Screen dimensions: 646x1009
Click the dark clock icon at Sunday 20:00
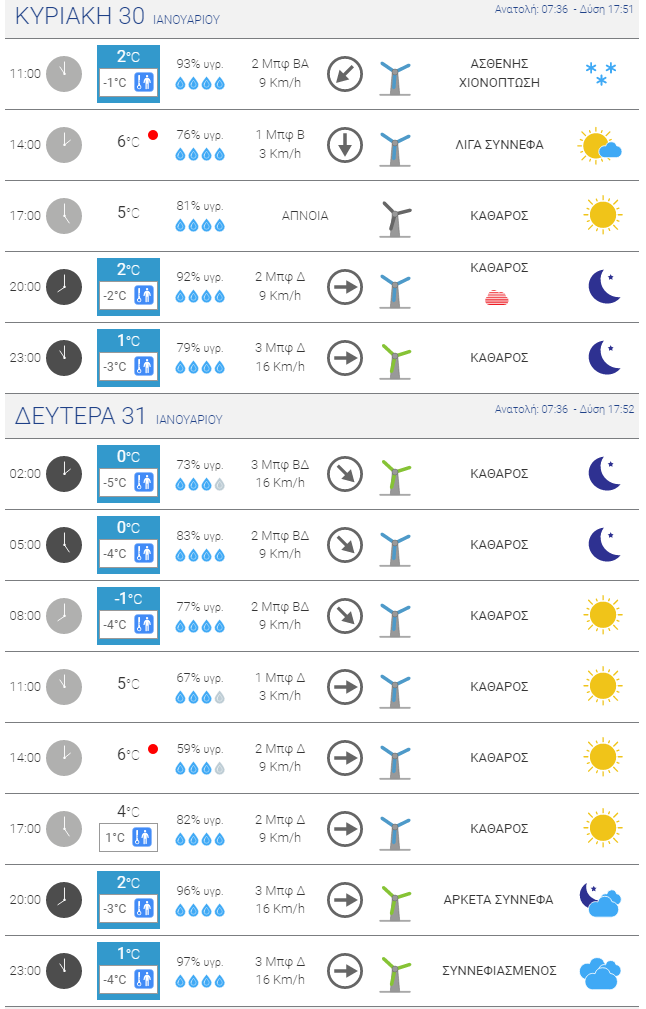(64, 287)
